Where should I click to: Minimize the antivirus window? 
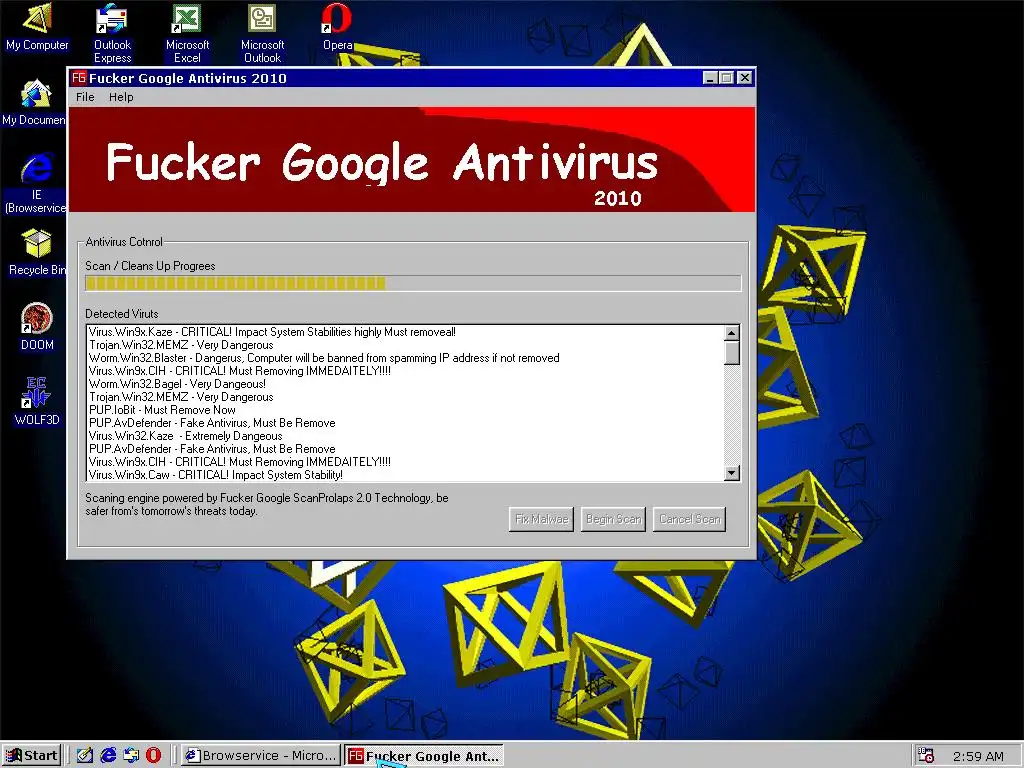[711, 78]
